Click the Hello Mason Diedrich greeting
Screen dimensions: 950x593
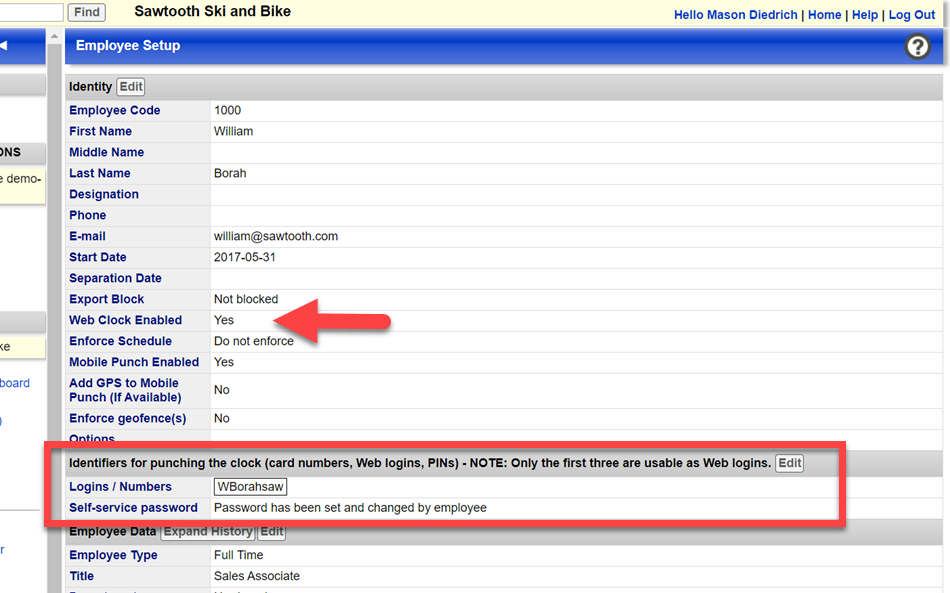(x=737, y=15)
